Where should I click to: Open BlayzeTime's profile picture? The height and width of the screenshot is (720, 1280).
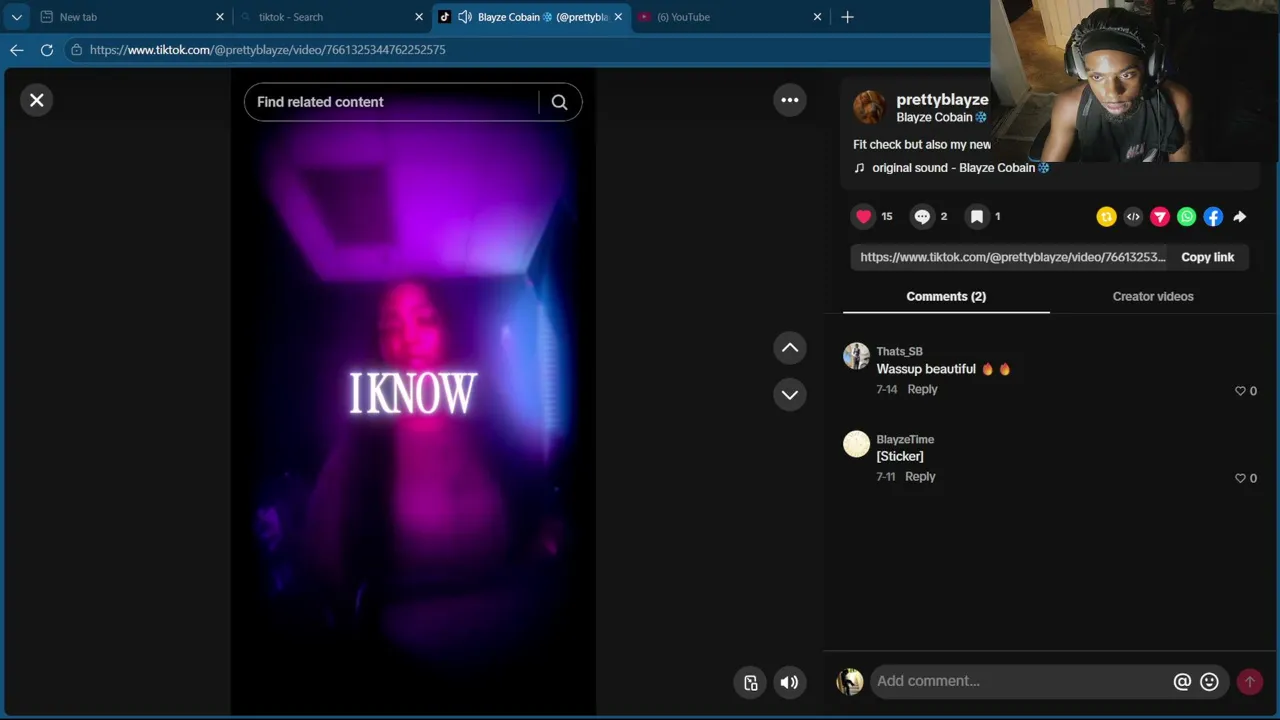[857, 444]
